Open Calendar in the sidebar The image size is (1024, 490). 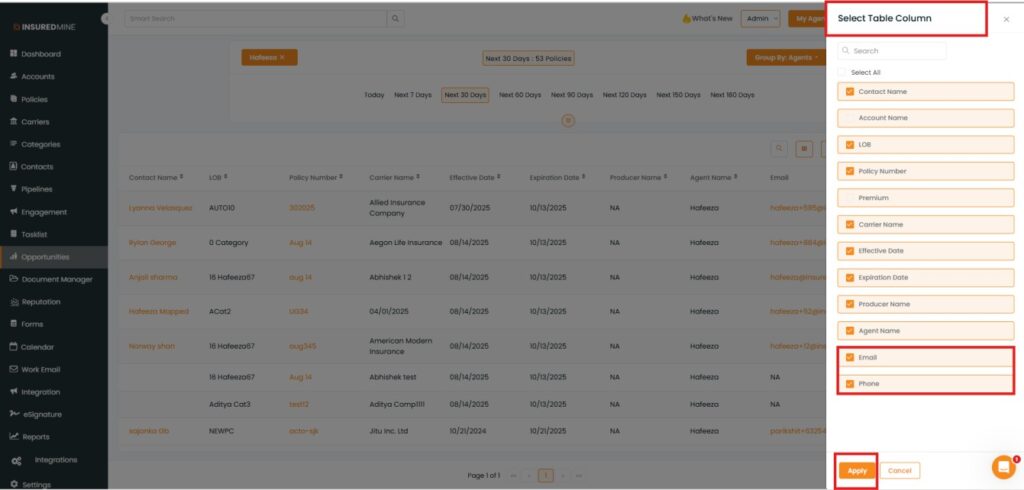pyautogui.click(x=37, y=347)
